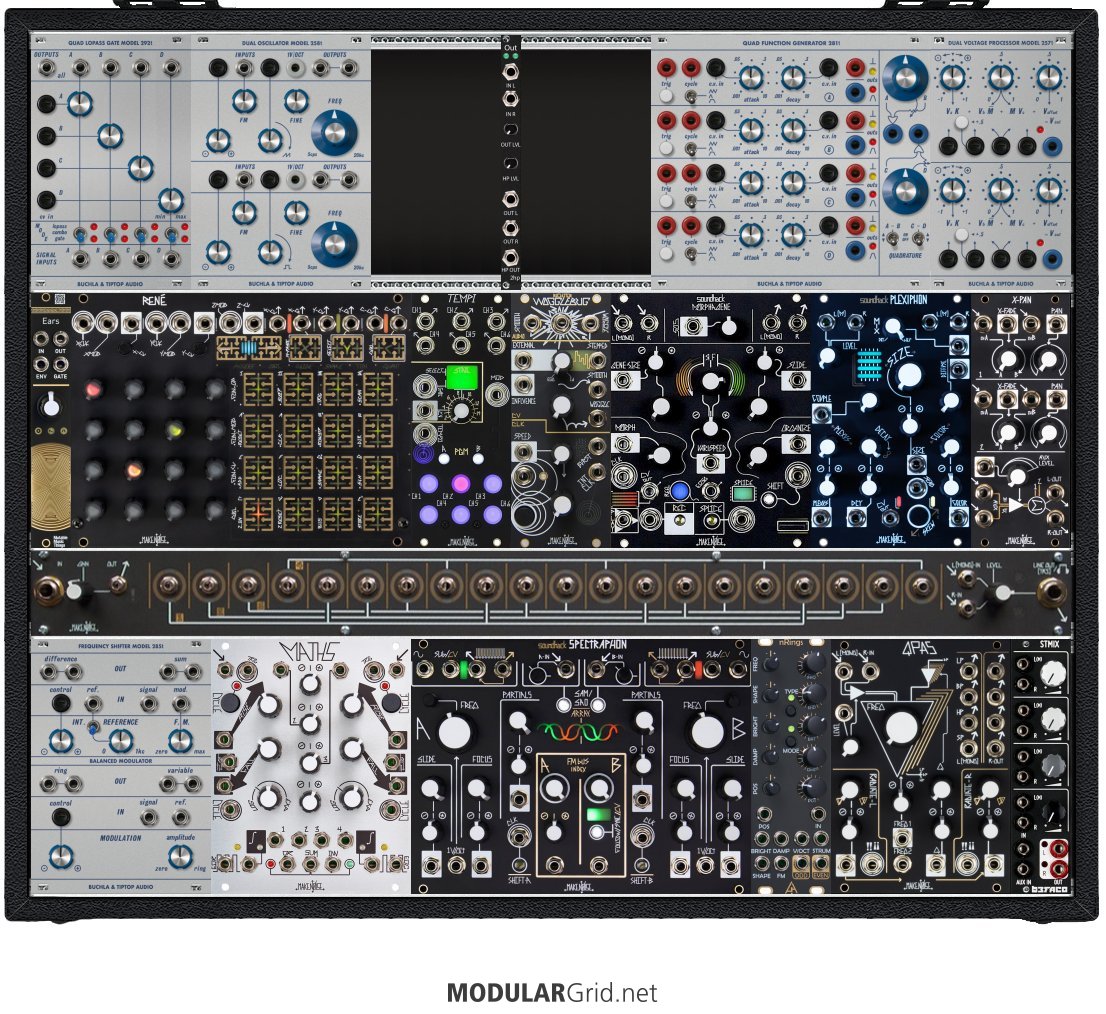Click the L-OUT jack on X-Pan
This screenshot has height=1014, width=1106.
1055,491
